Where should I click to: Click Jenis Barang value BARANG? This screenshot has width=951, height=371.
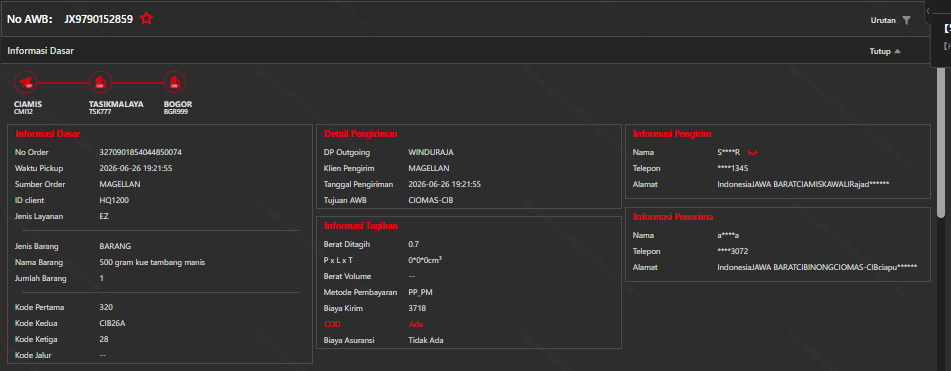coord(115,246)
